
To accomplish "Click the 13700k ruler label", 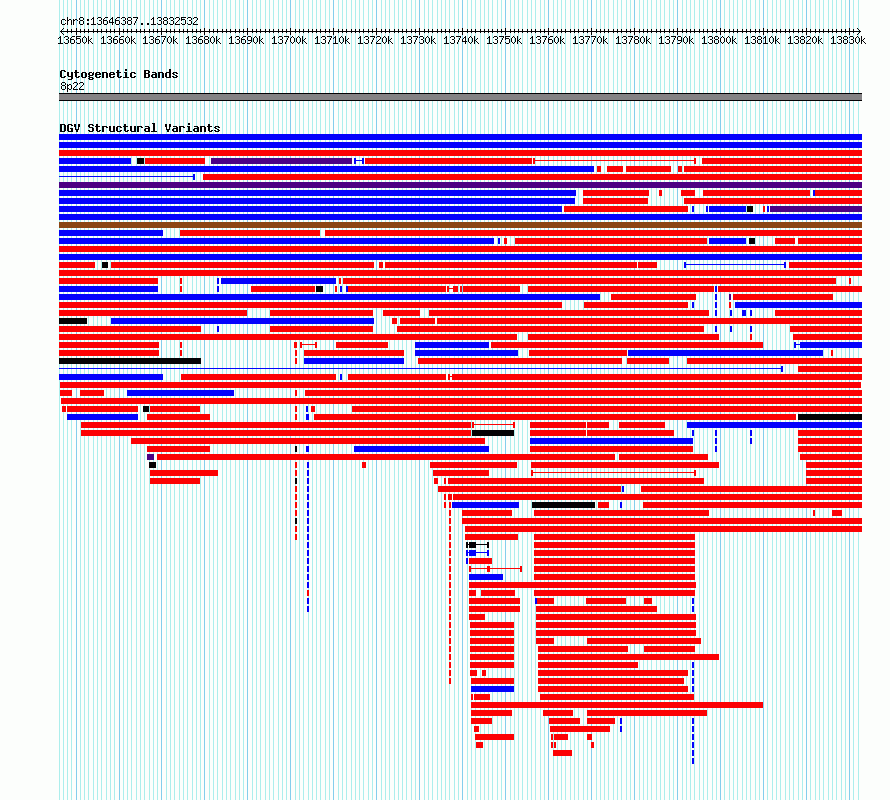I will [289, 40].
